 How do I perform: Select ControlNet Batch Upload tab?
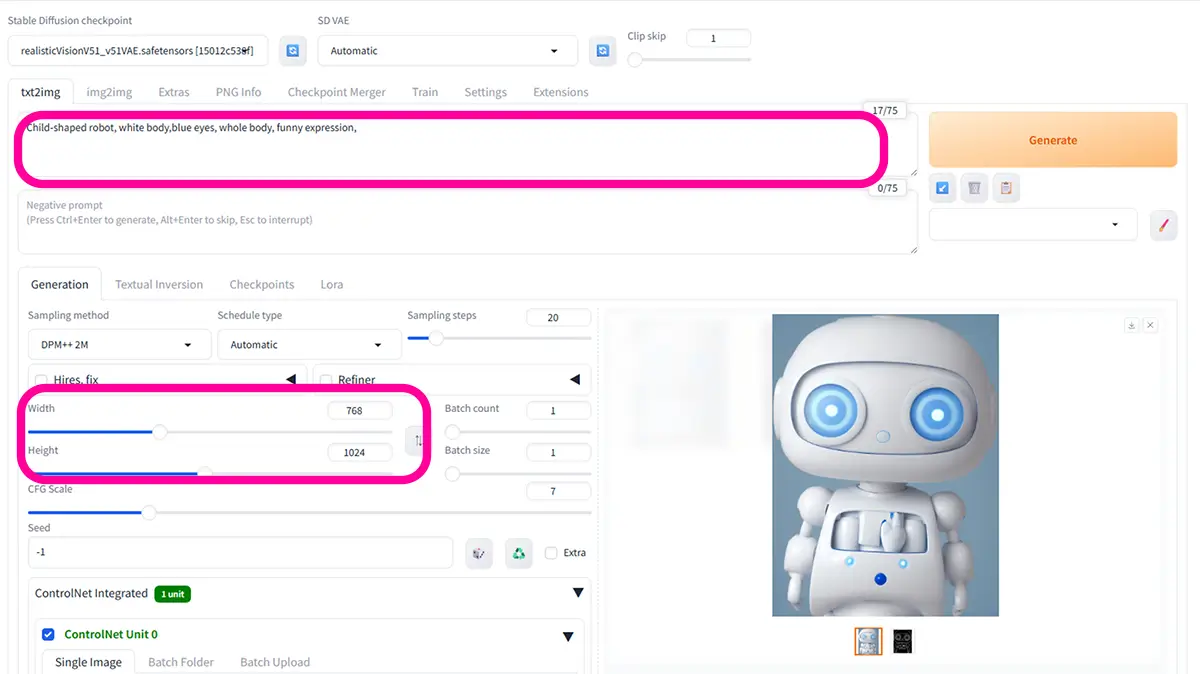[275, 662]
